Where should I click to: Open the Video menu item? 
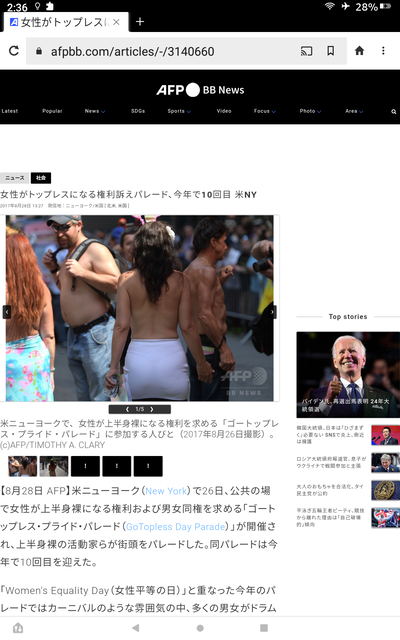tap(224, 111)
